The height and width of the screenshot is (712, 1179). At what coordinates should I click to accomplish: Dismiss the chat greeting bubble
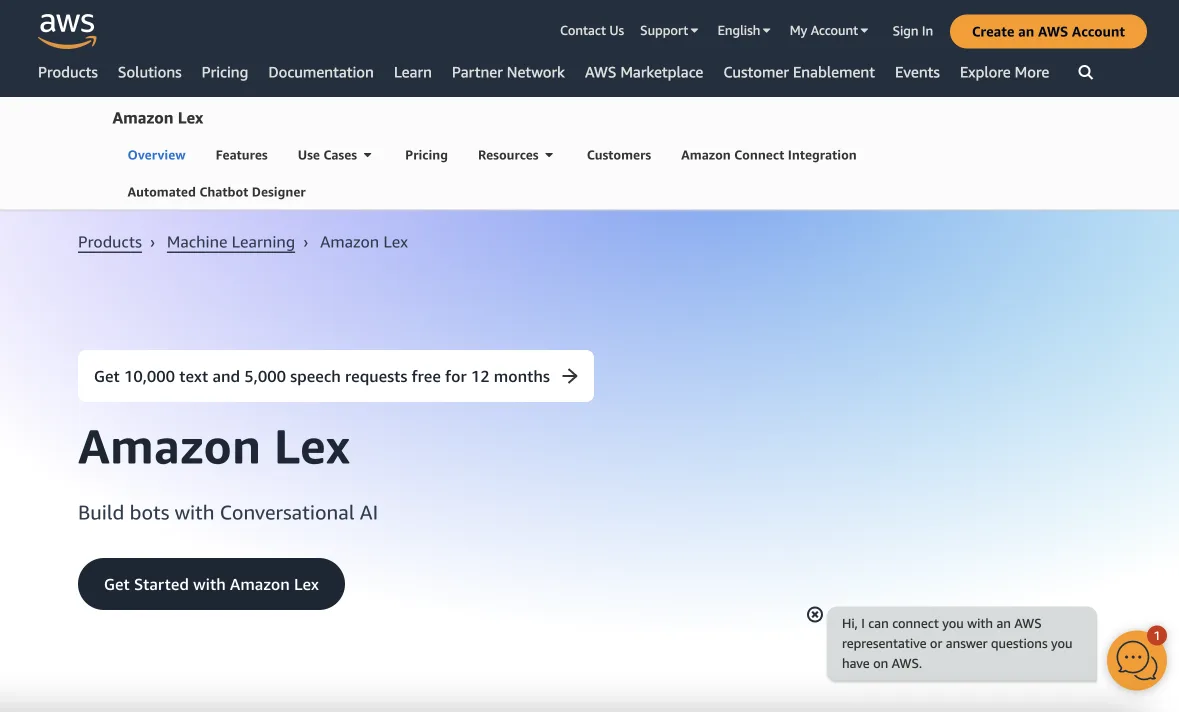tap(814, 614)
